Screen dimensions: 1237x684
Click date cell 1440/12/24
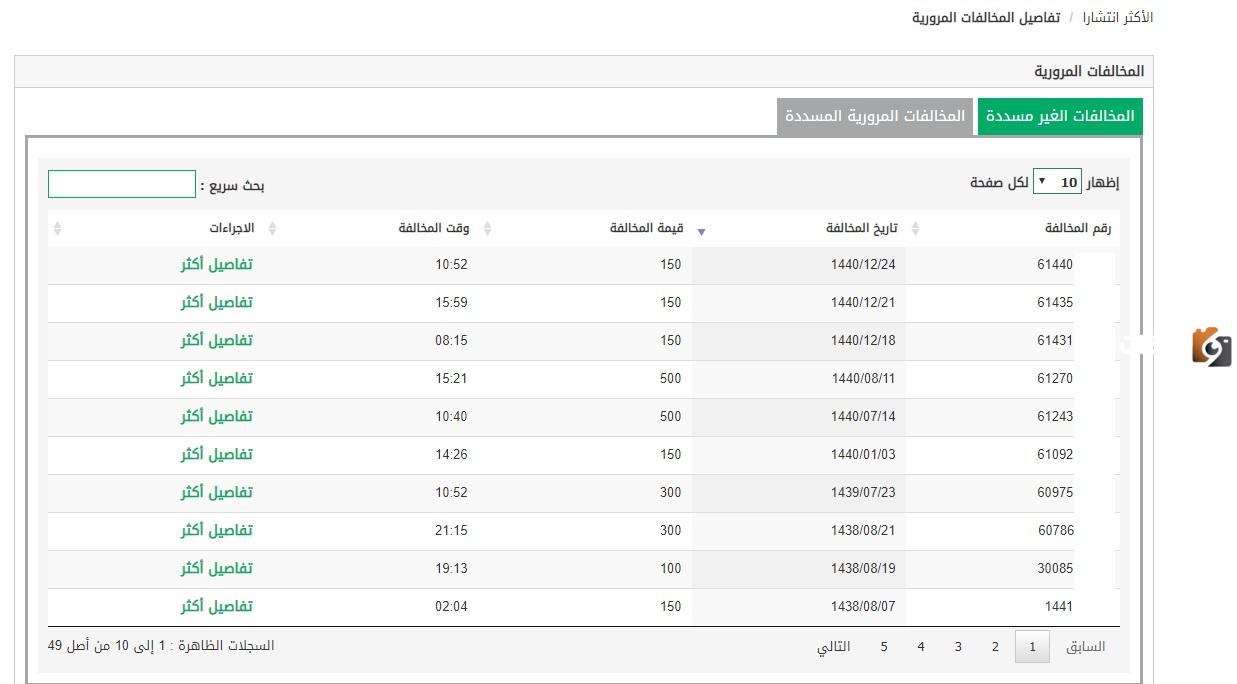tap(863, 265)
